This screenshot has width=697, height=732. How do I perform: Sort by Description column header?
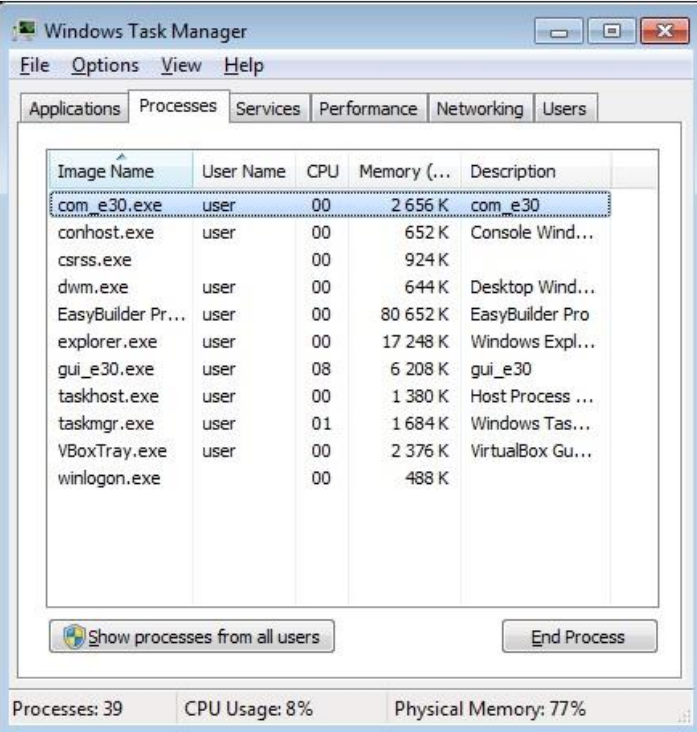(535, 171)
